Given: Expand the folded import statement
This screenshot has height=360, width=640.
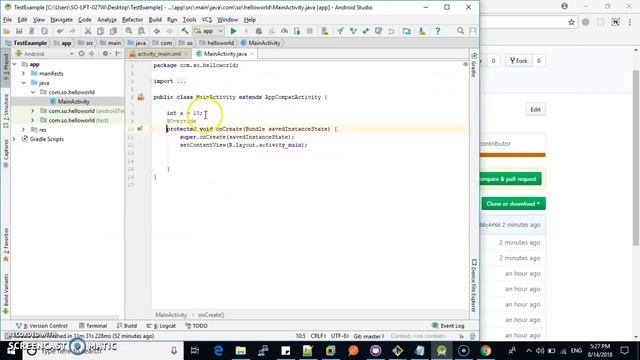Looking at the screenshot, I should coord(181,81).
